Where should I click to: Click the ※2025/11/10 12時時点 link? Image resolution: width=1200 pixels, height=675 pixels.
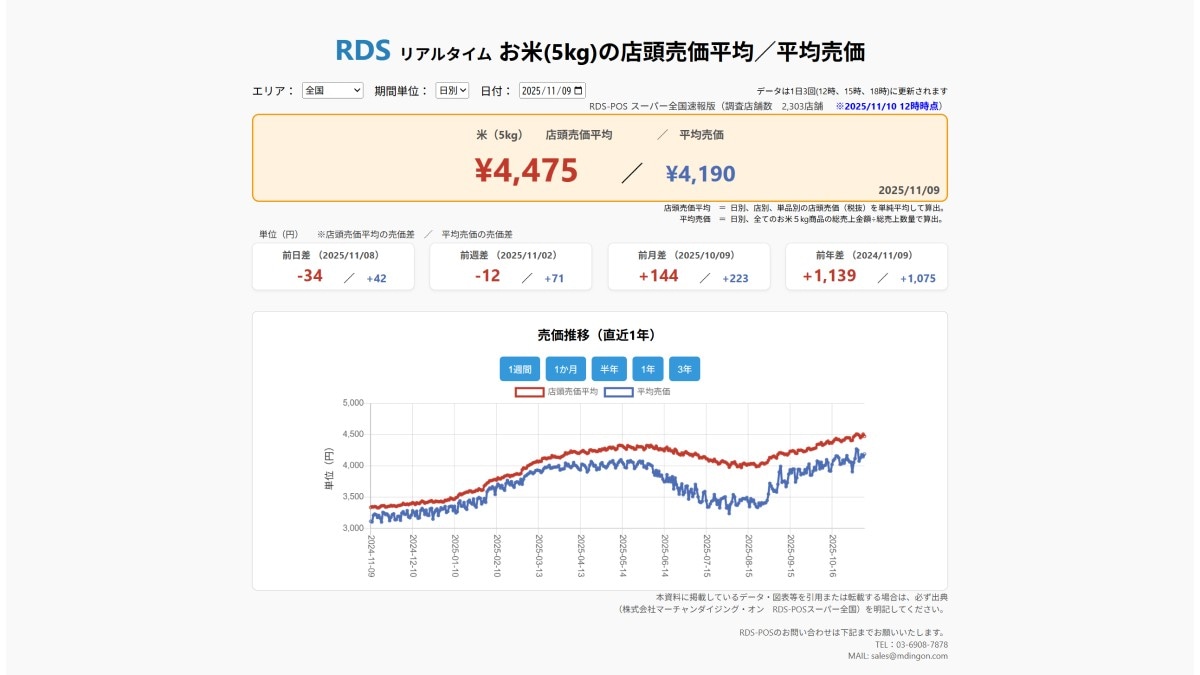[x=888, y=101]
